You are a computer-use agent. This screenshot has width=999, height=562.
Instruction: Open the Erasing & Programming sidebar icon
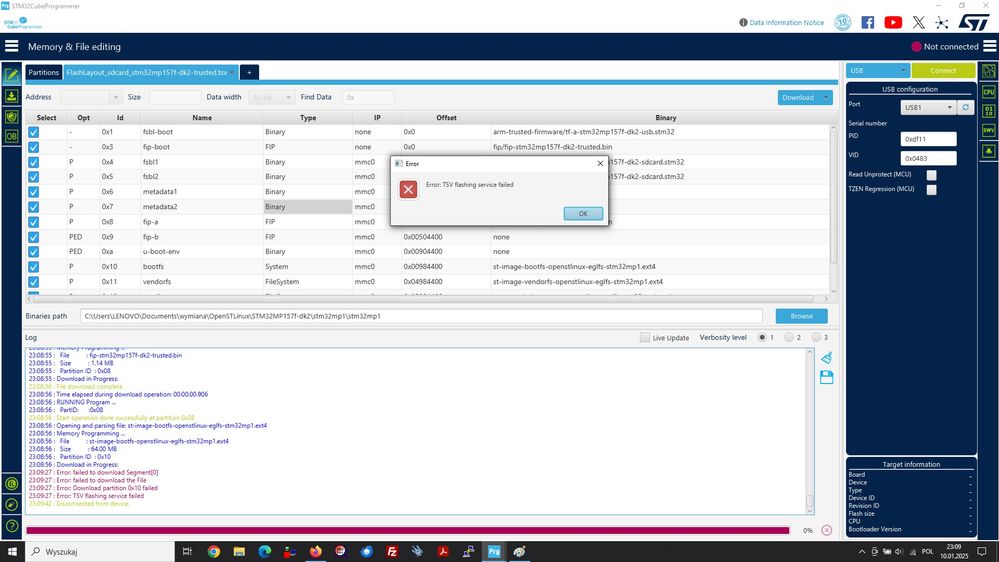tap(11, 96)
